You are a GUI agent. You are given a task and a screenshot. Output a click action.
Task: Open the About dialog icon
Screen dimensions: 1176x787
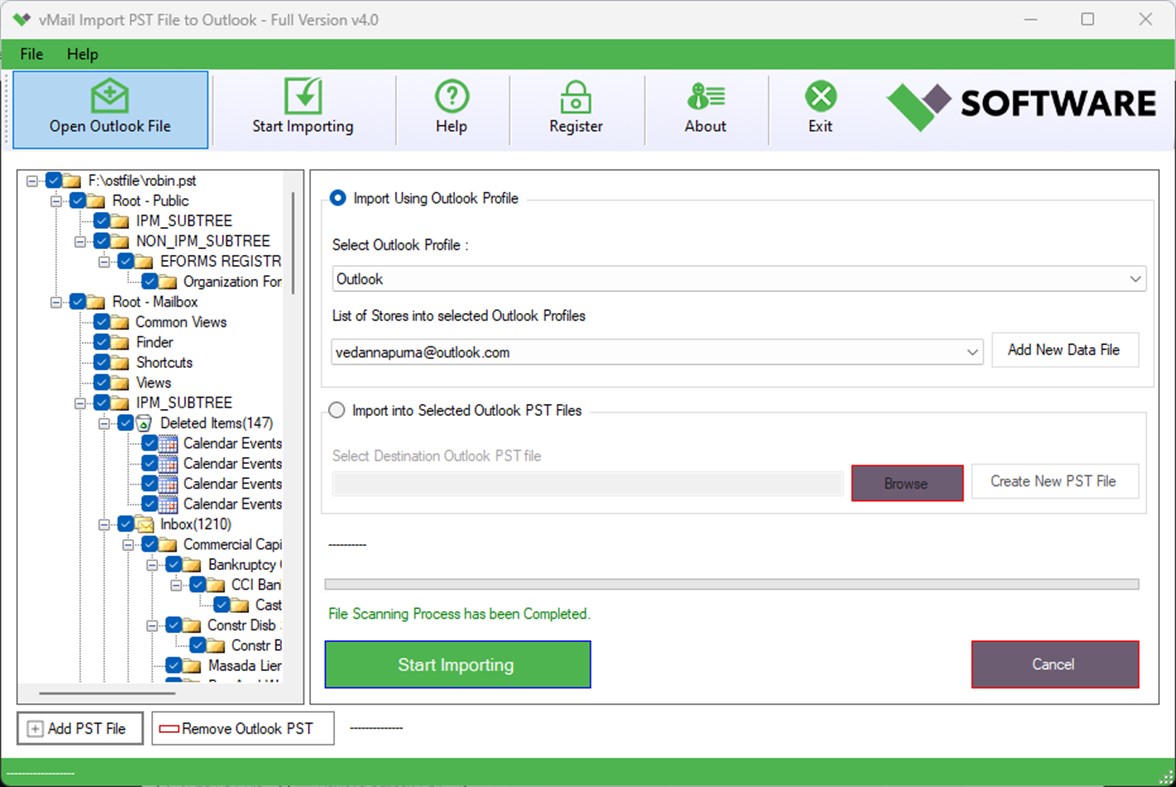click(705, 98)
